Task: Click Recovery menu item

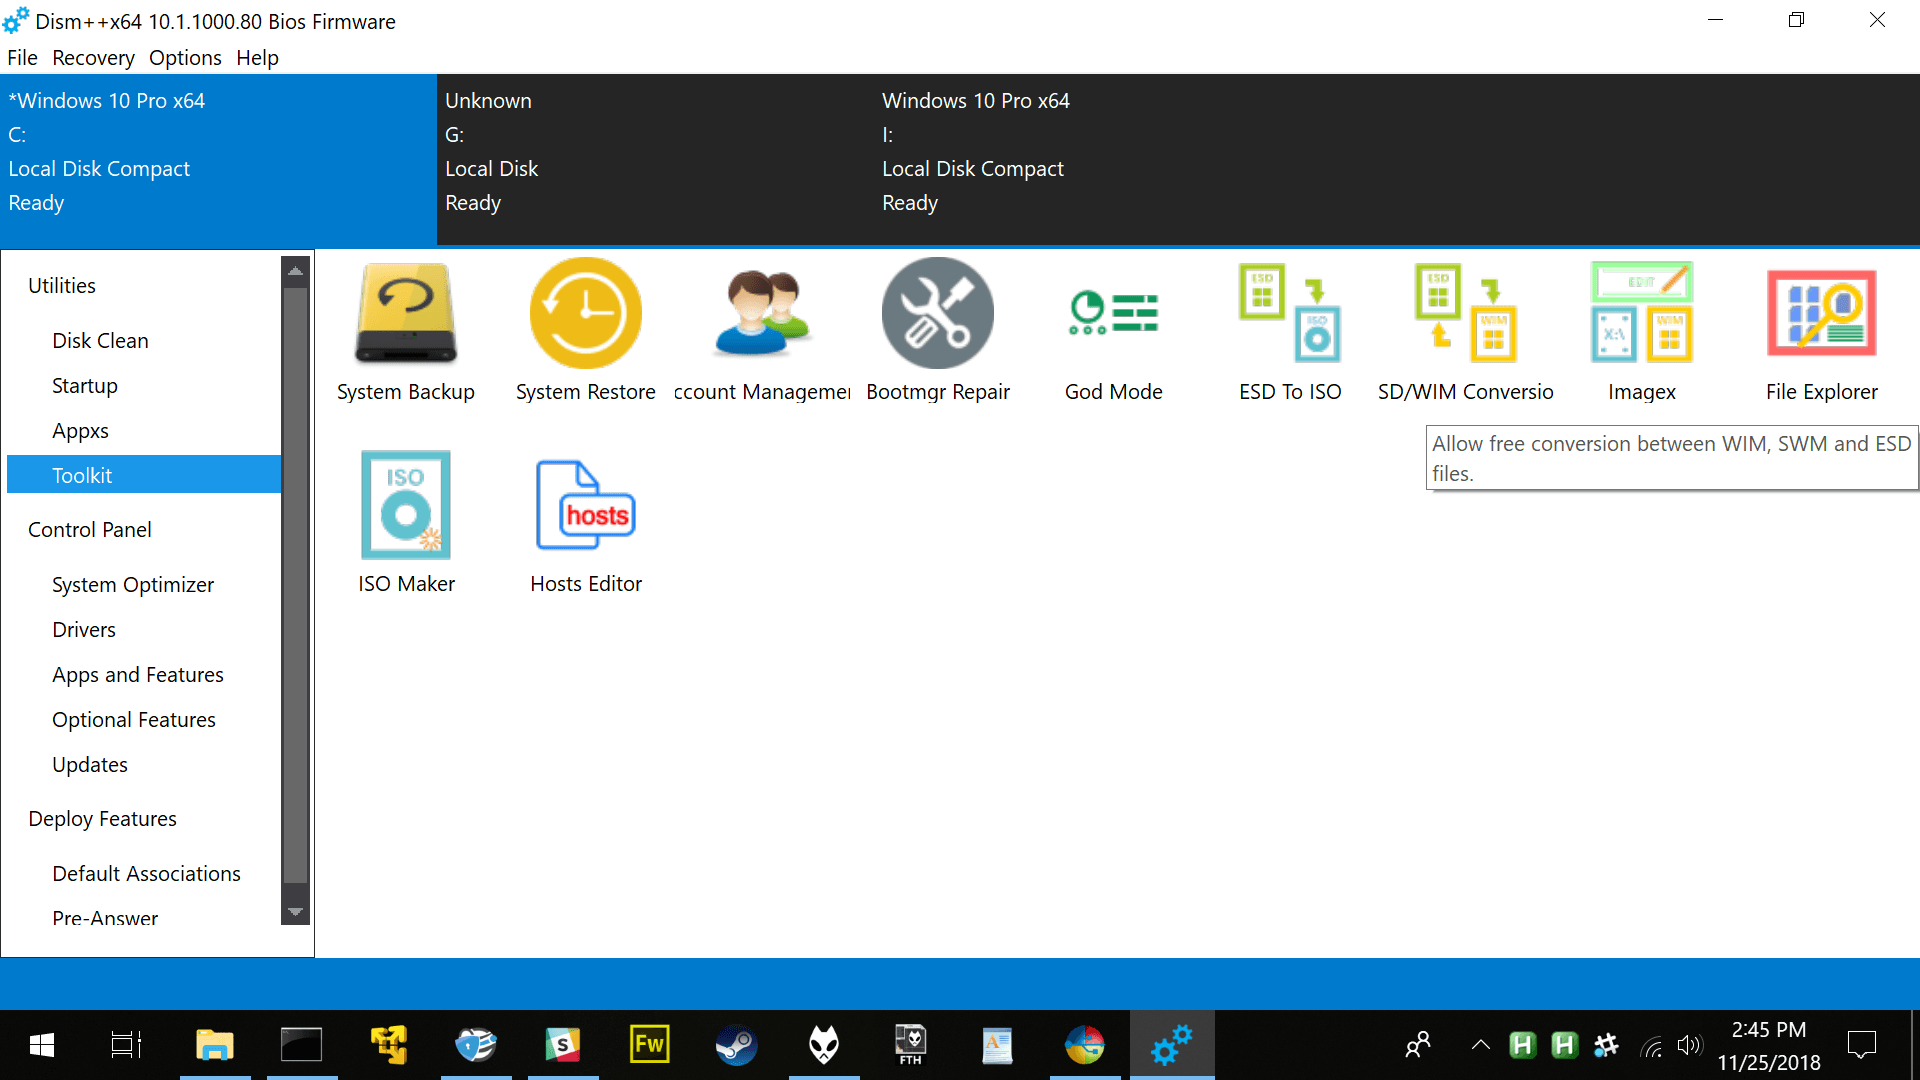Action: tap(91, 58)
